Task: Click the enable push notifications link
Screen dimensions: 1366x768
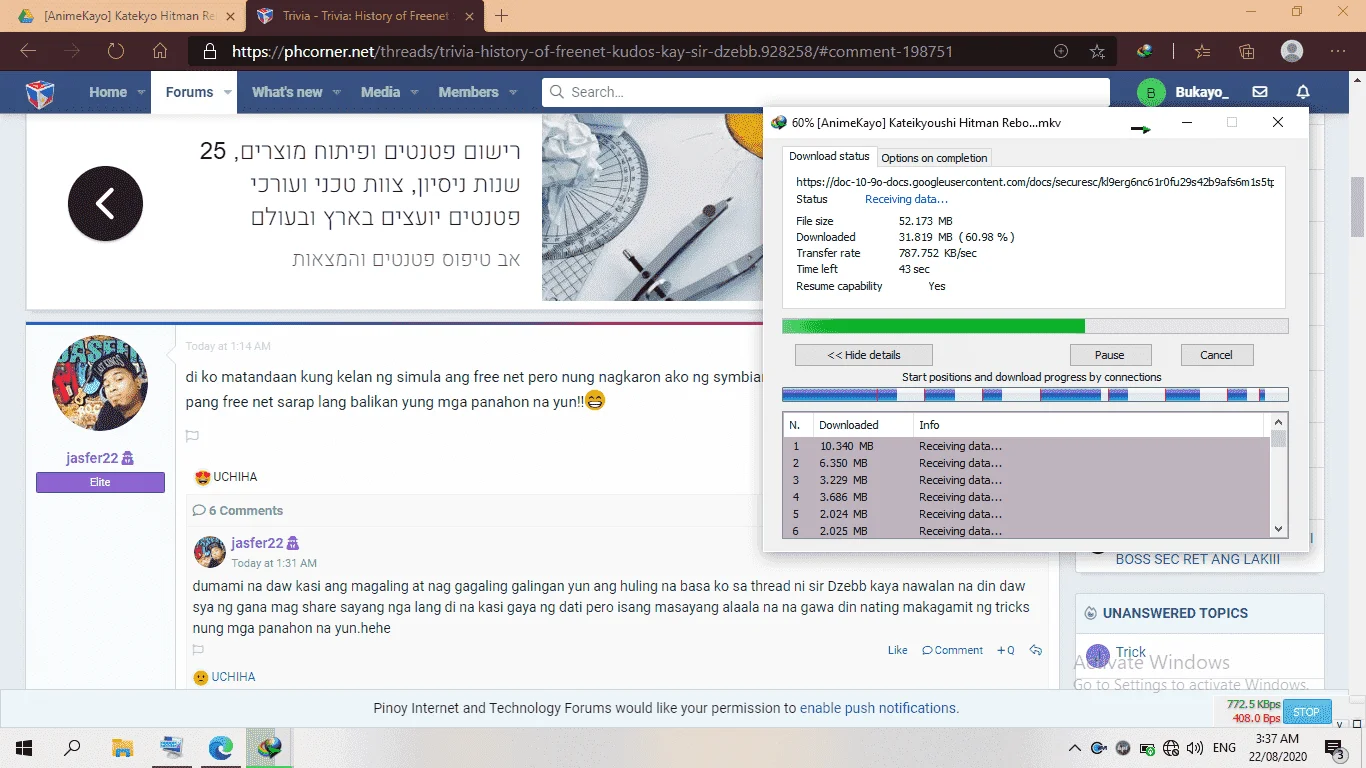Action: point(879,708)
